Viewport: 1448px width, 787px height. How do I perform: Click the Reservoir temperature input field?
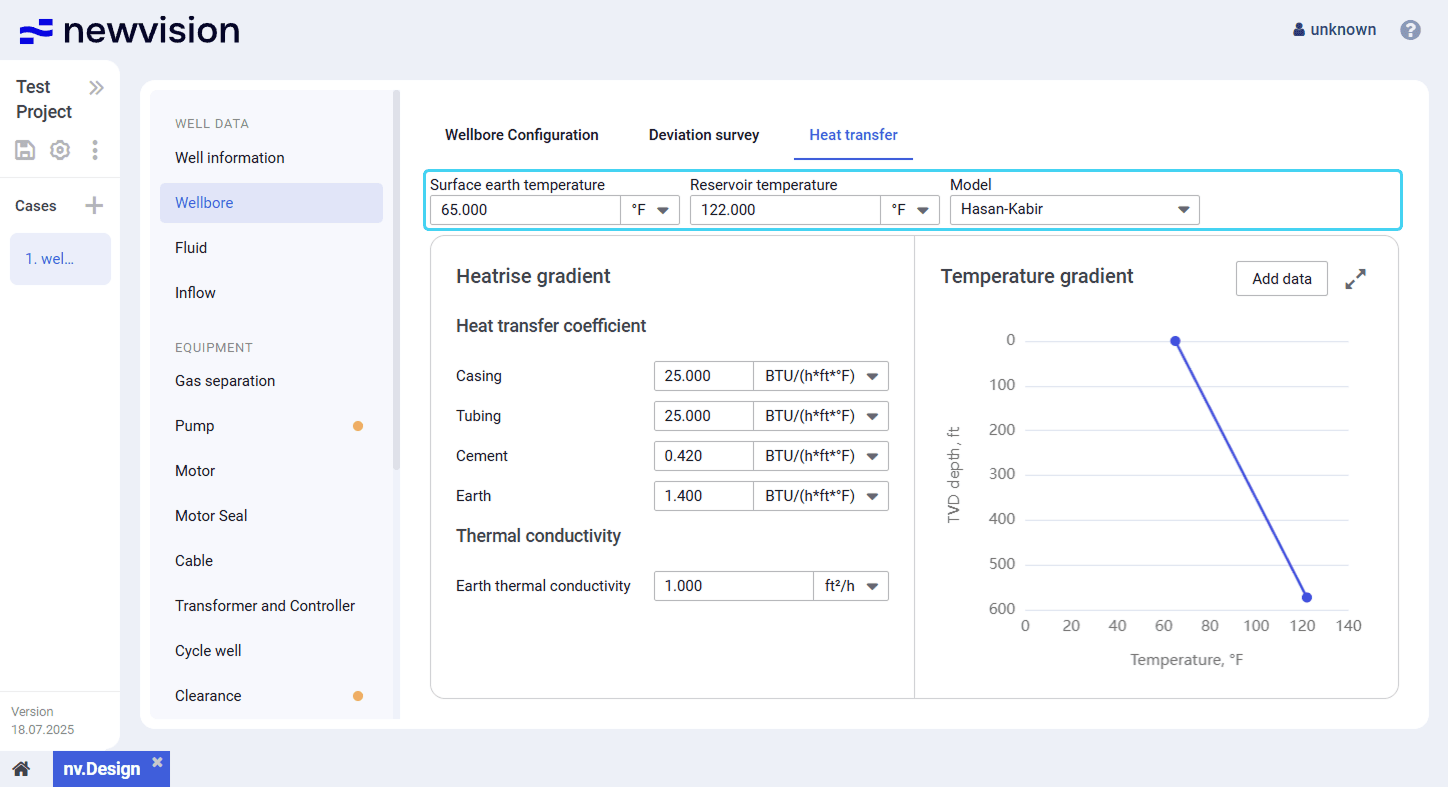[x=784, y=210]
